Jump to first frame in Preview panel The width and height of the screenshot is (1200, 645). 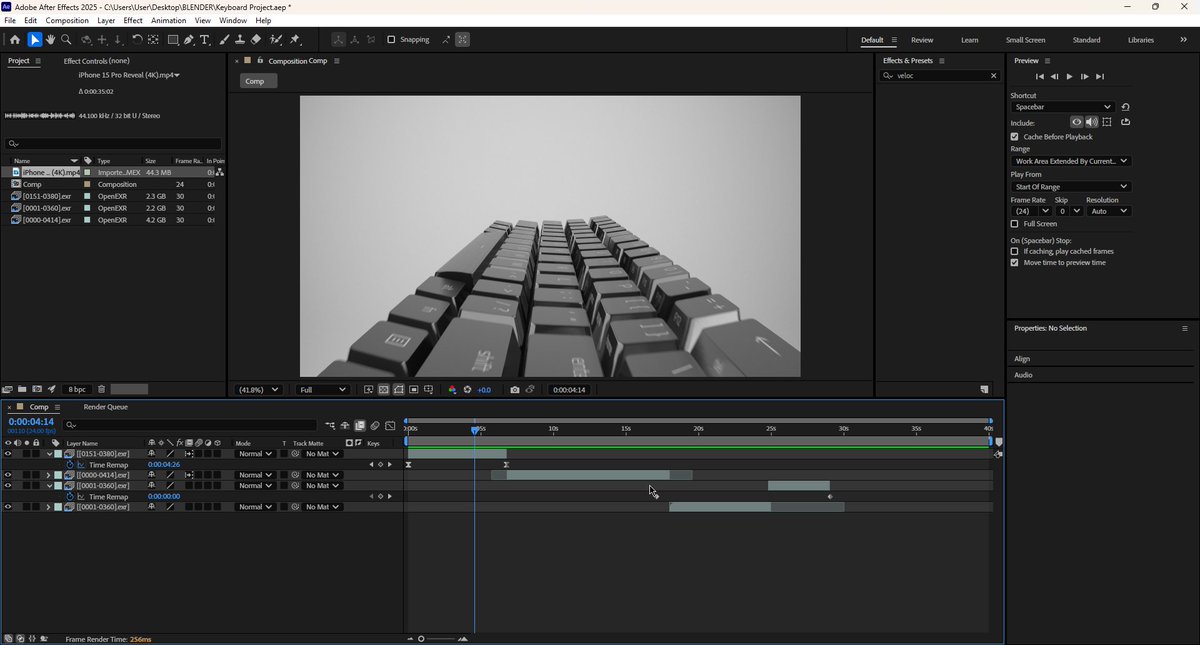1040,76
